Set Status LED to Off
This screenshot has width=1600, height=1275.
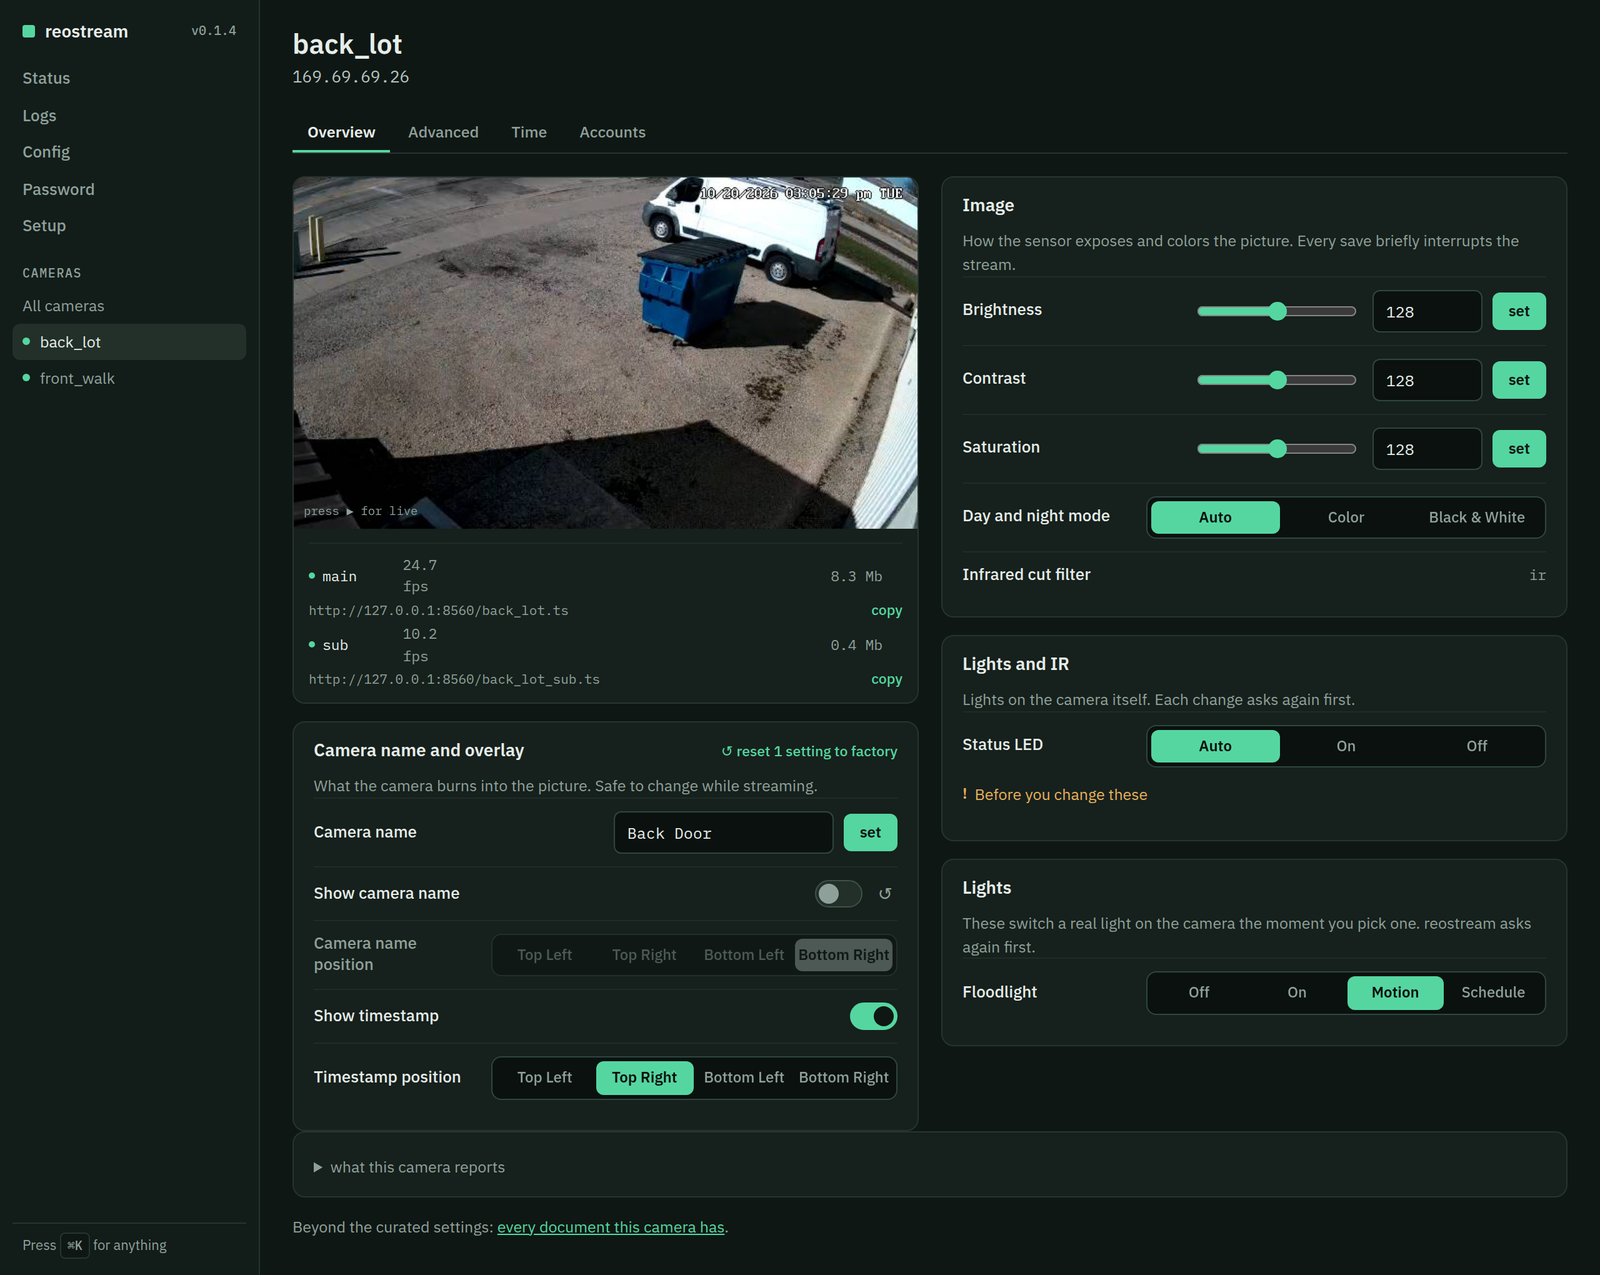tap(1476, 746)
